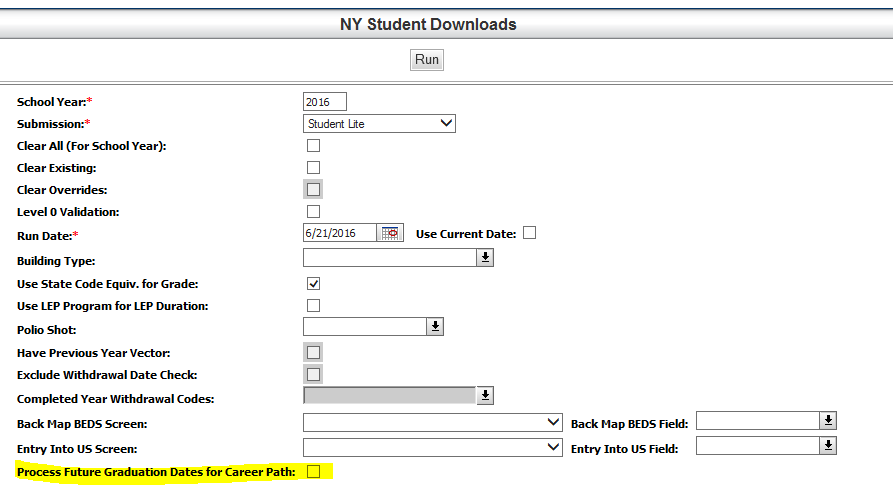The width and height of the screenshot is (896, 486).
Task: Click Building Type lookup arrow icon
Action: coord(485,258)
